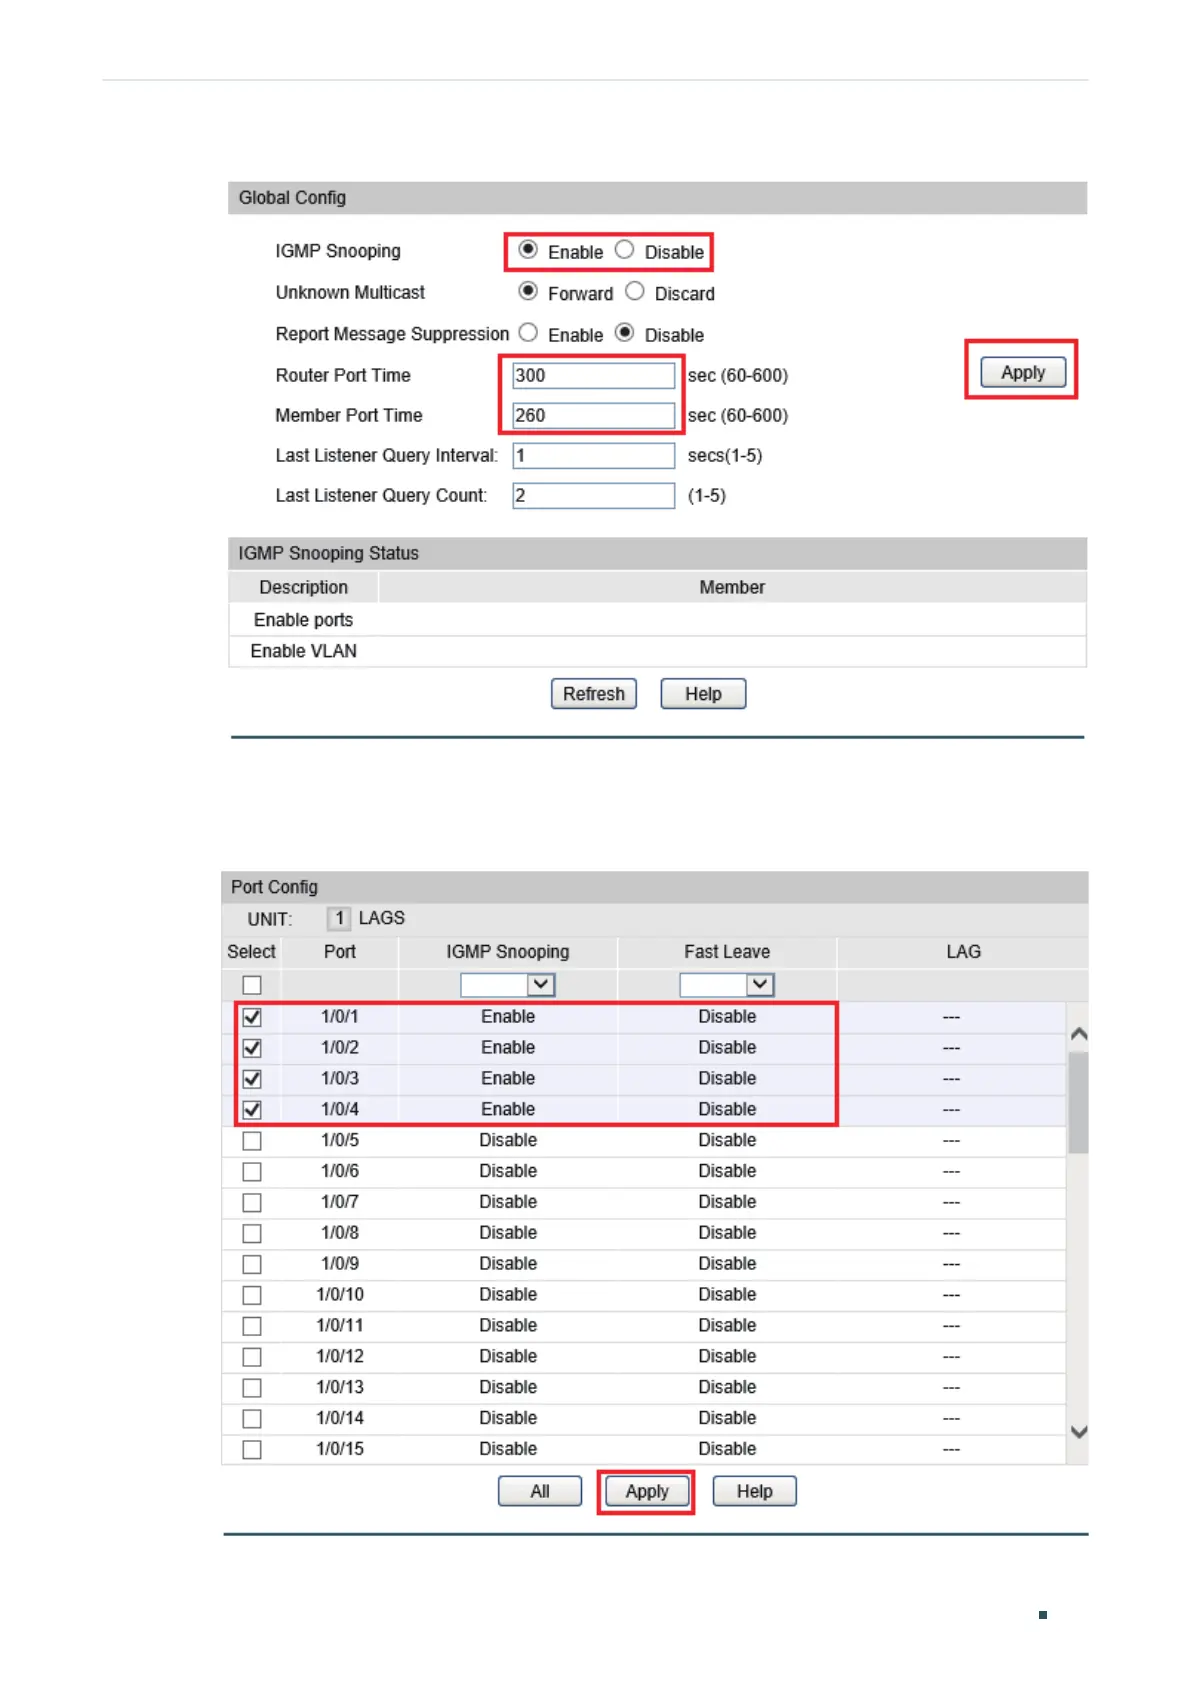
Task: Click the Member Port Time field
Action: (594, 415)
